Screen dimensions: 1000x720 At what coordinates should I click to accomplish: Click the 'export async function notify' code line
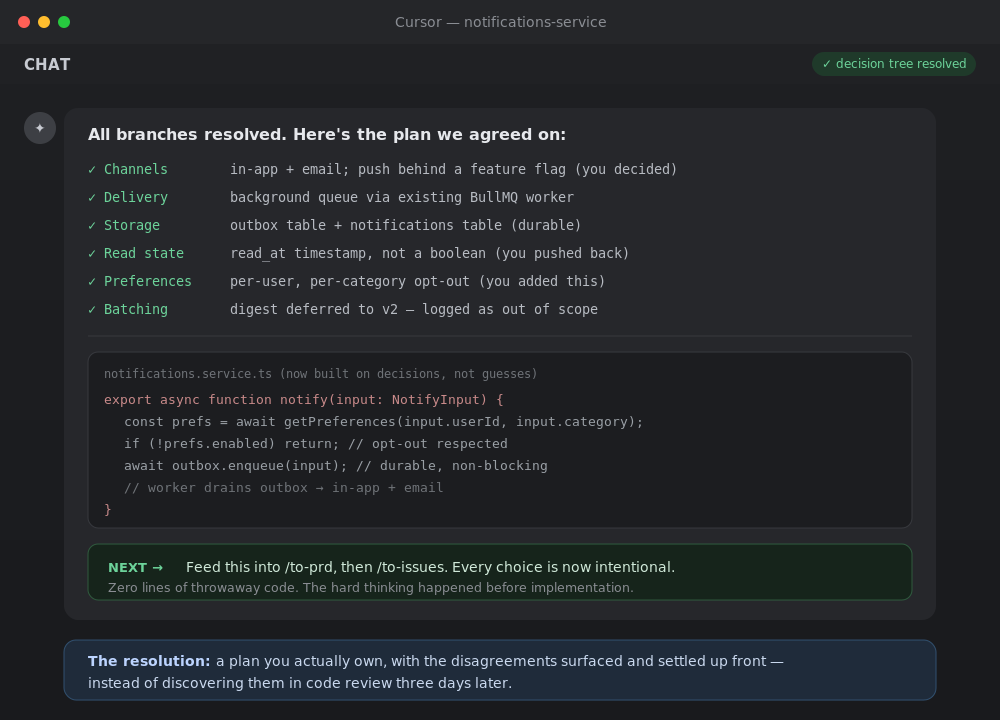(x=304, y=400)
